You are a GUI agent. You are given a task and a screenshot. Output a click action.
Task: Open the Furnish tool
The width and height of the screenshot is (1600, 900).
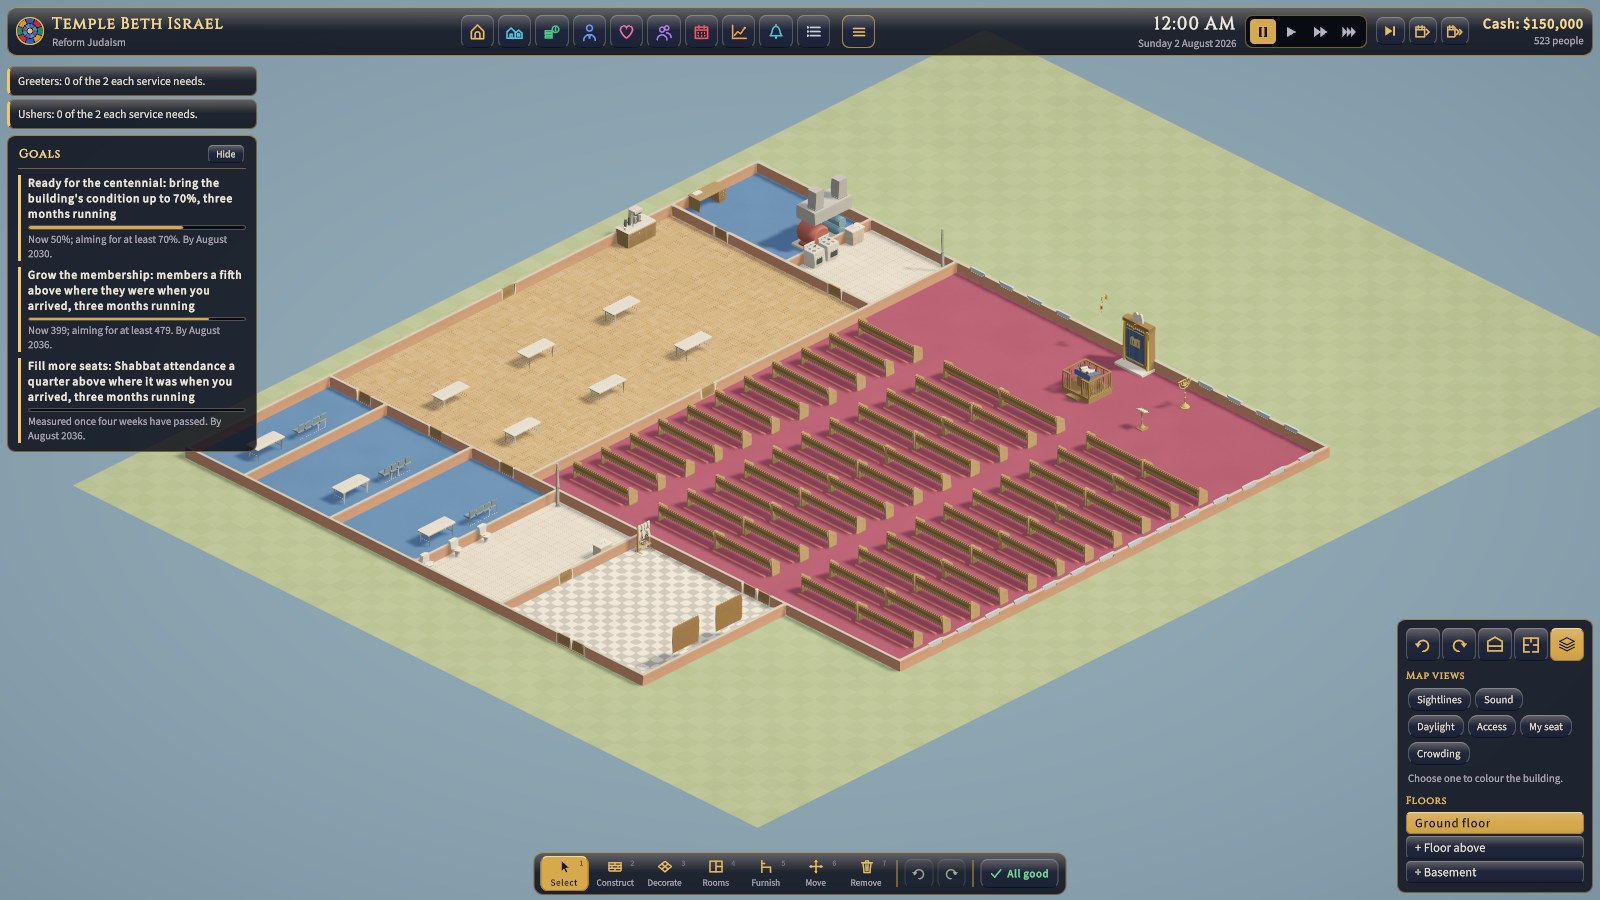(766, 873)
